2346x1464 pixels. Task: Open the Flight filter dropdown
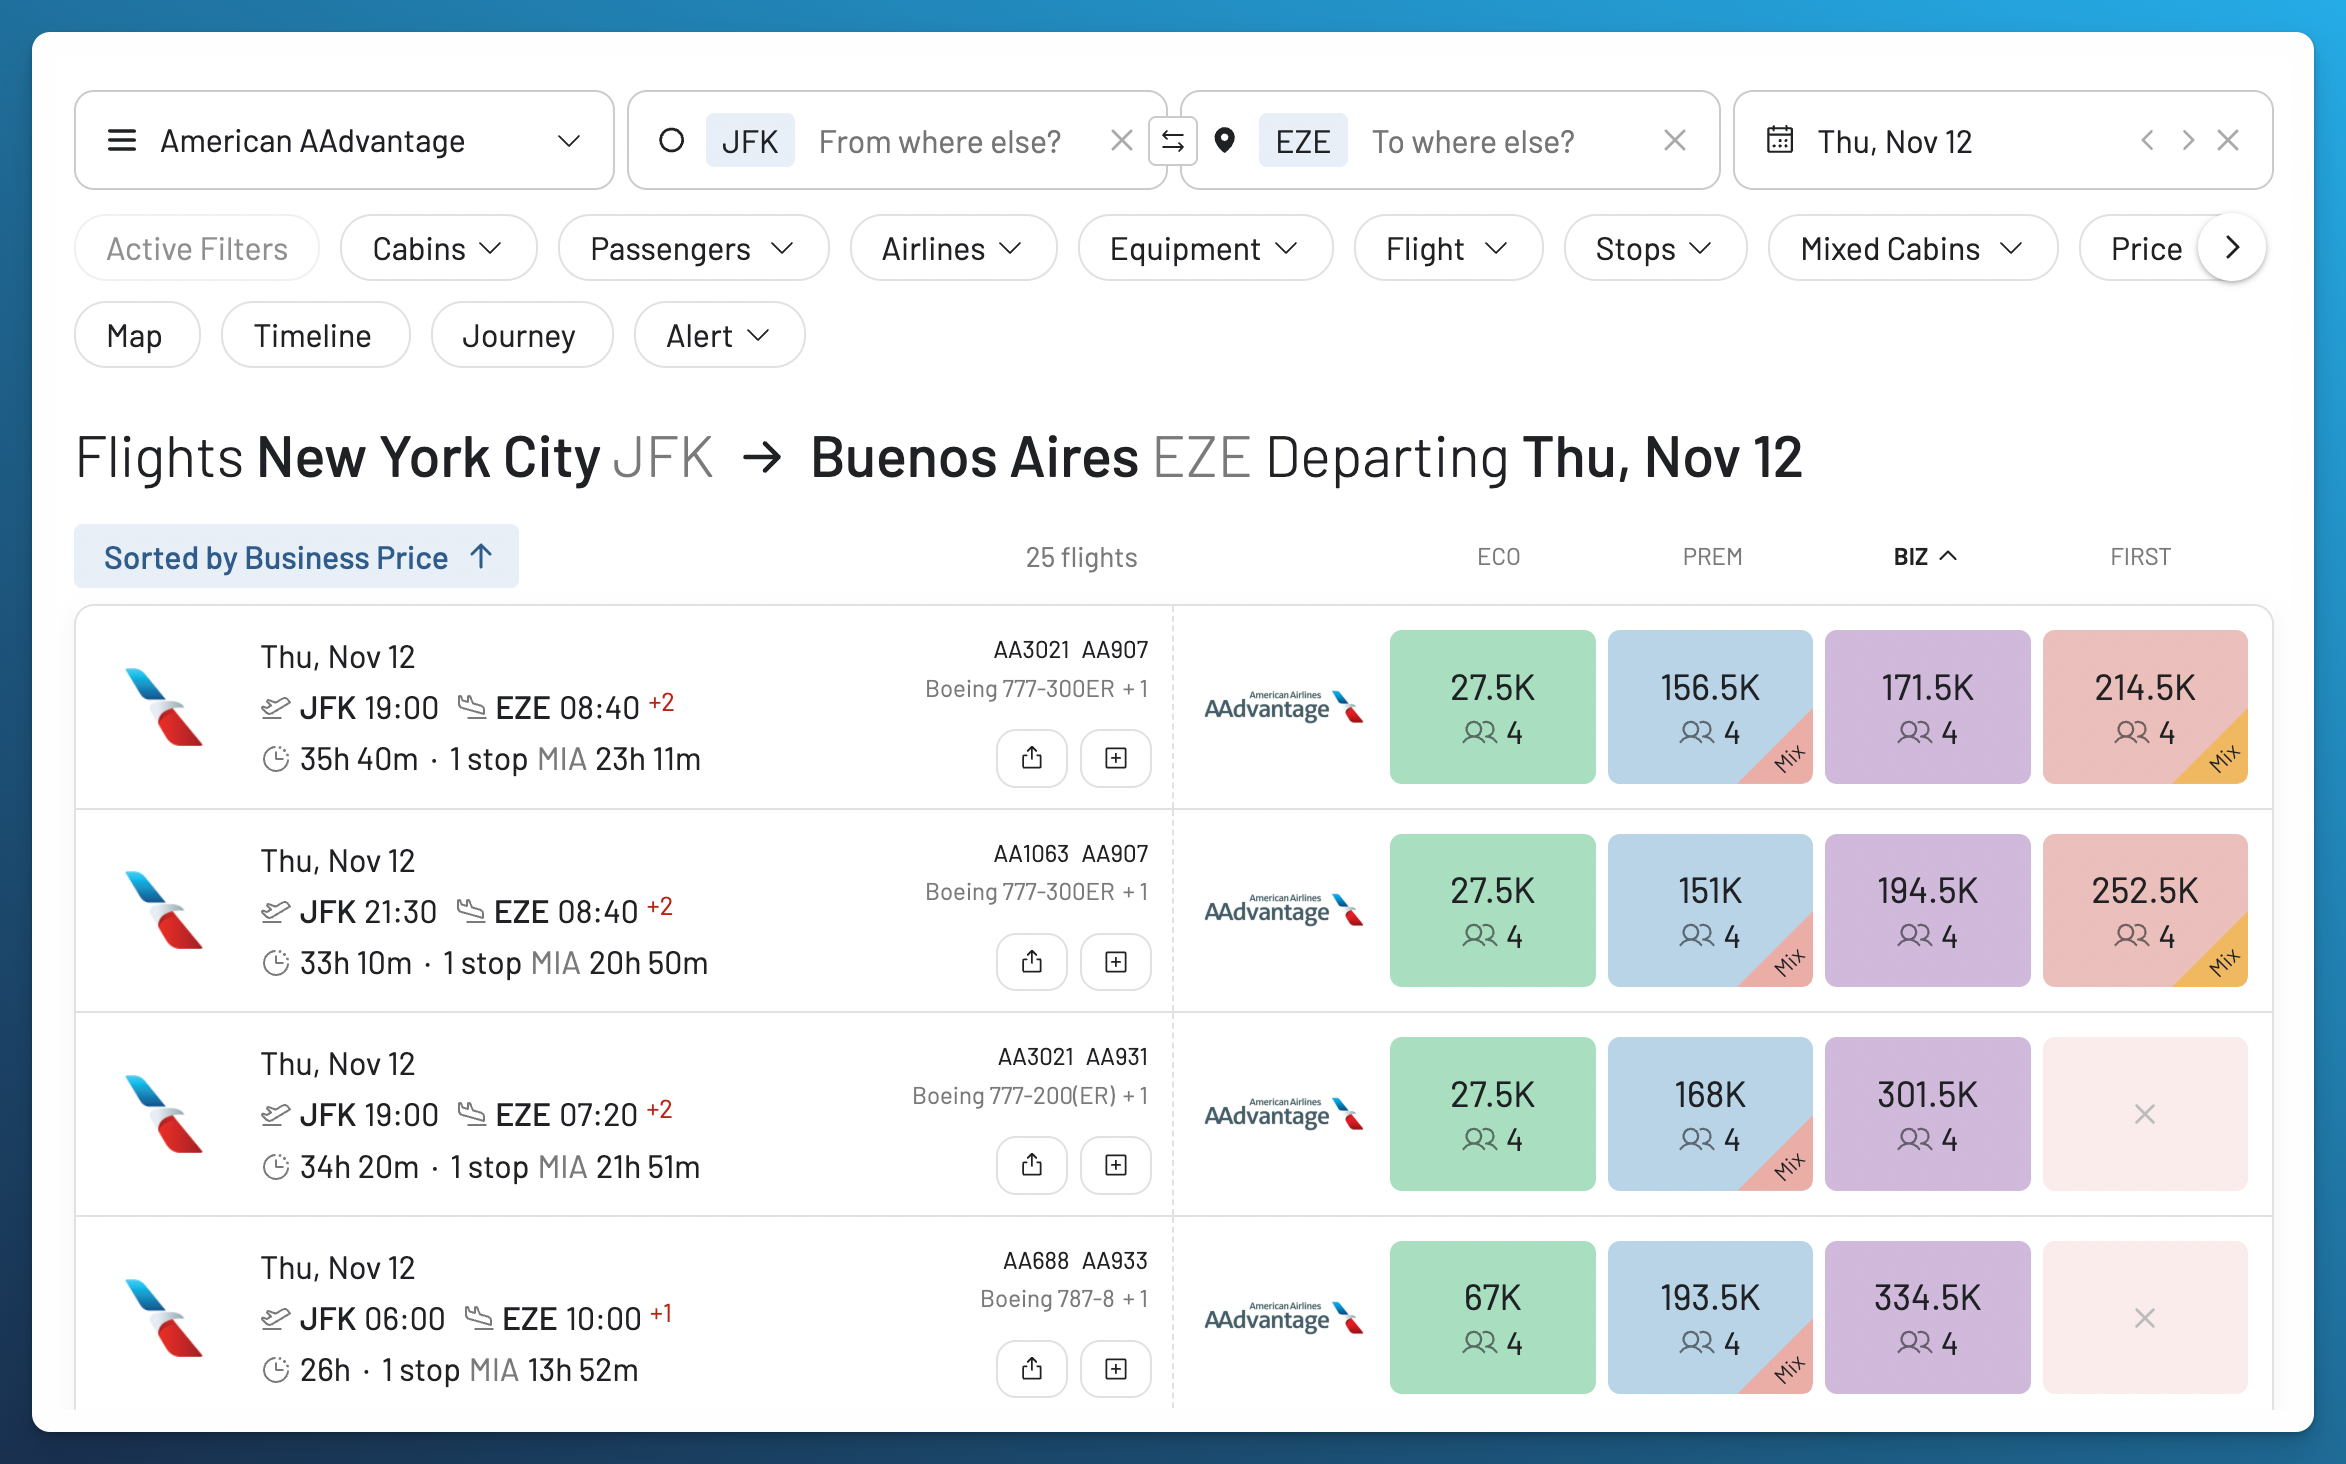pyautogui.click(x=1448, y=248)
